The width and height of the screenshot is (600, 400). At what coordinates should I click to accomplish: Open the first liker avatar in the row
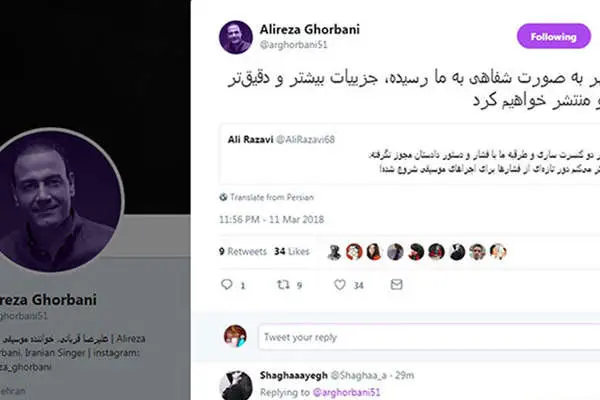(334, 252)
